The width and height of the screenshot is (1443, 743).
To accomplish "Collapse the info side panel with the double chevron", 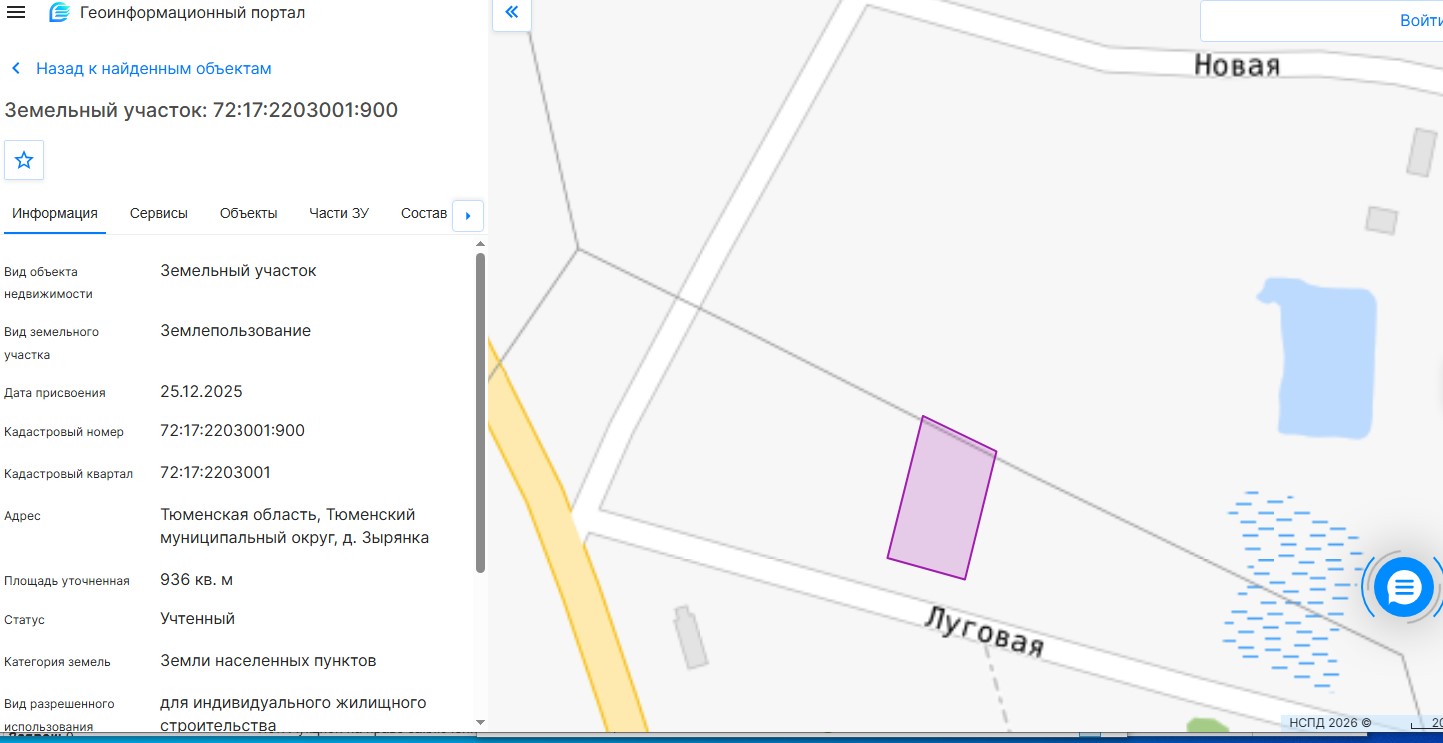I will point(511,12).
